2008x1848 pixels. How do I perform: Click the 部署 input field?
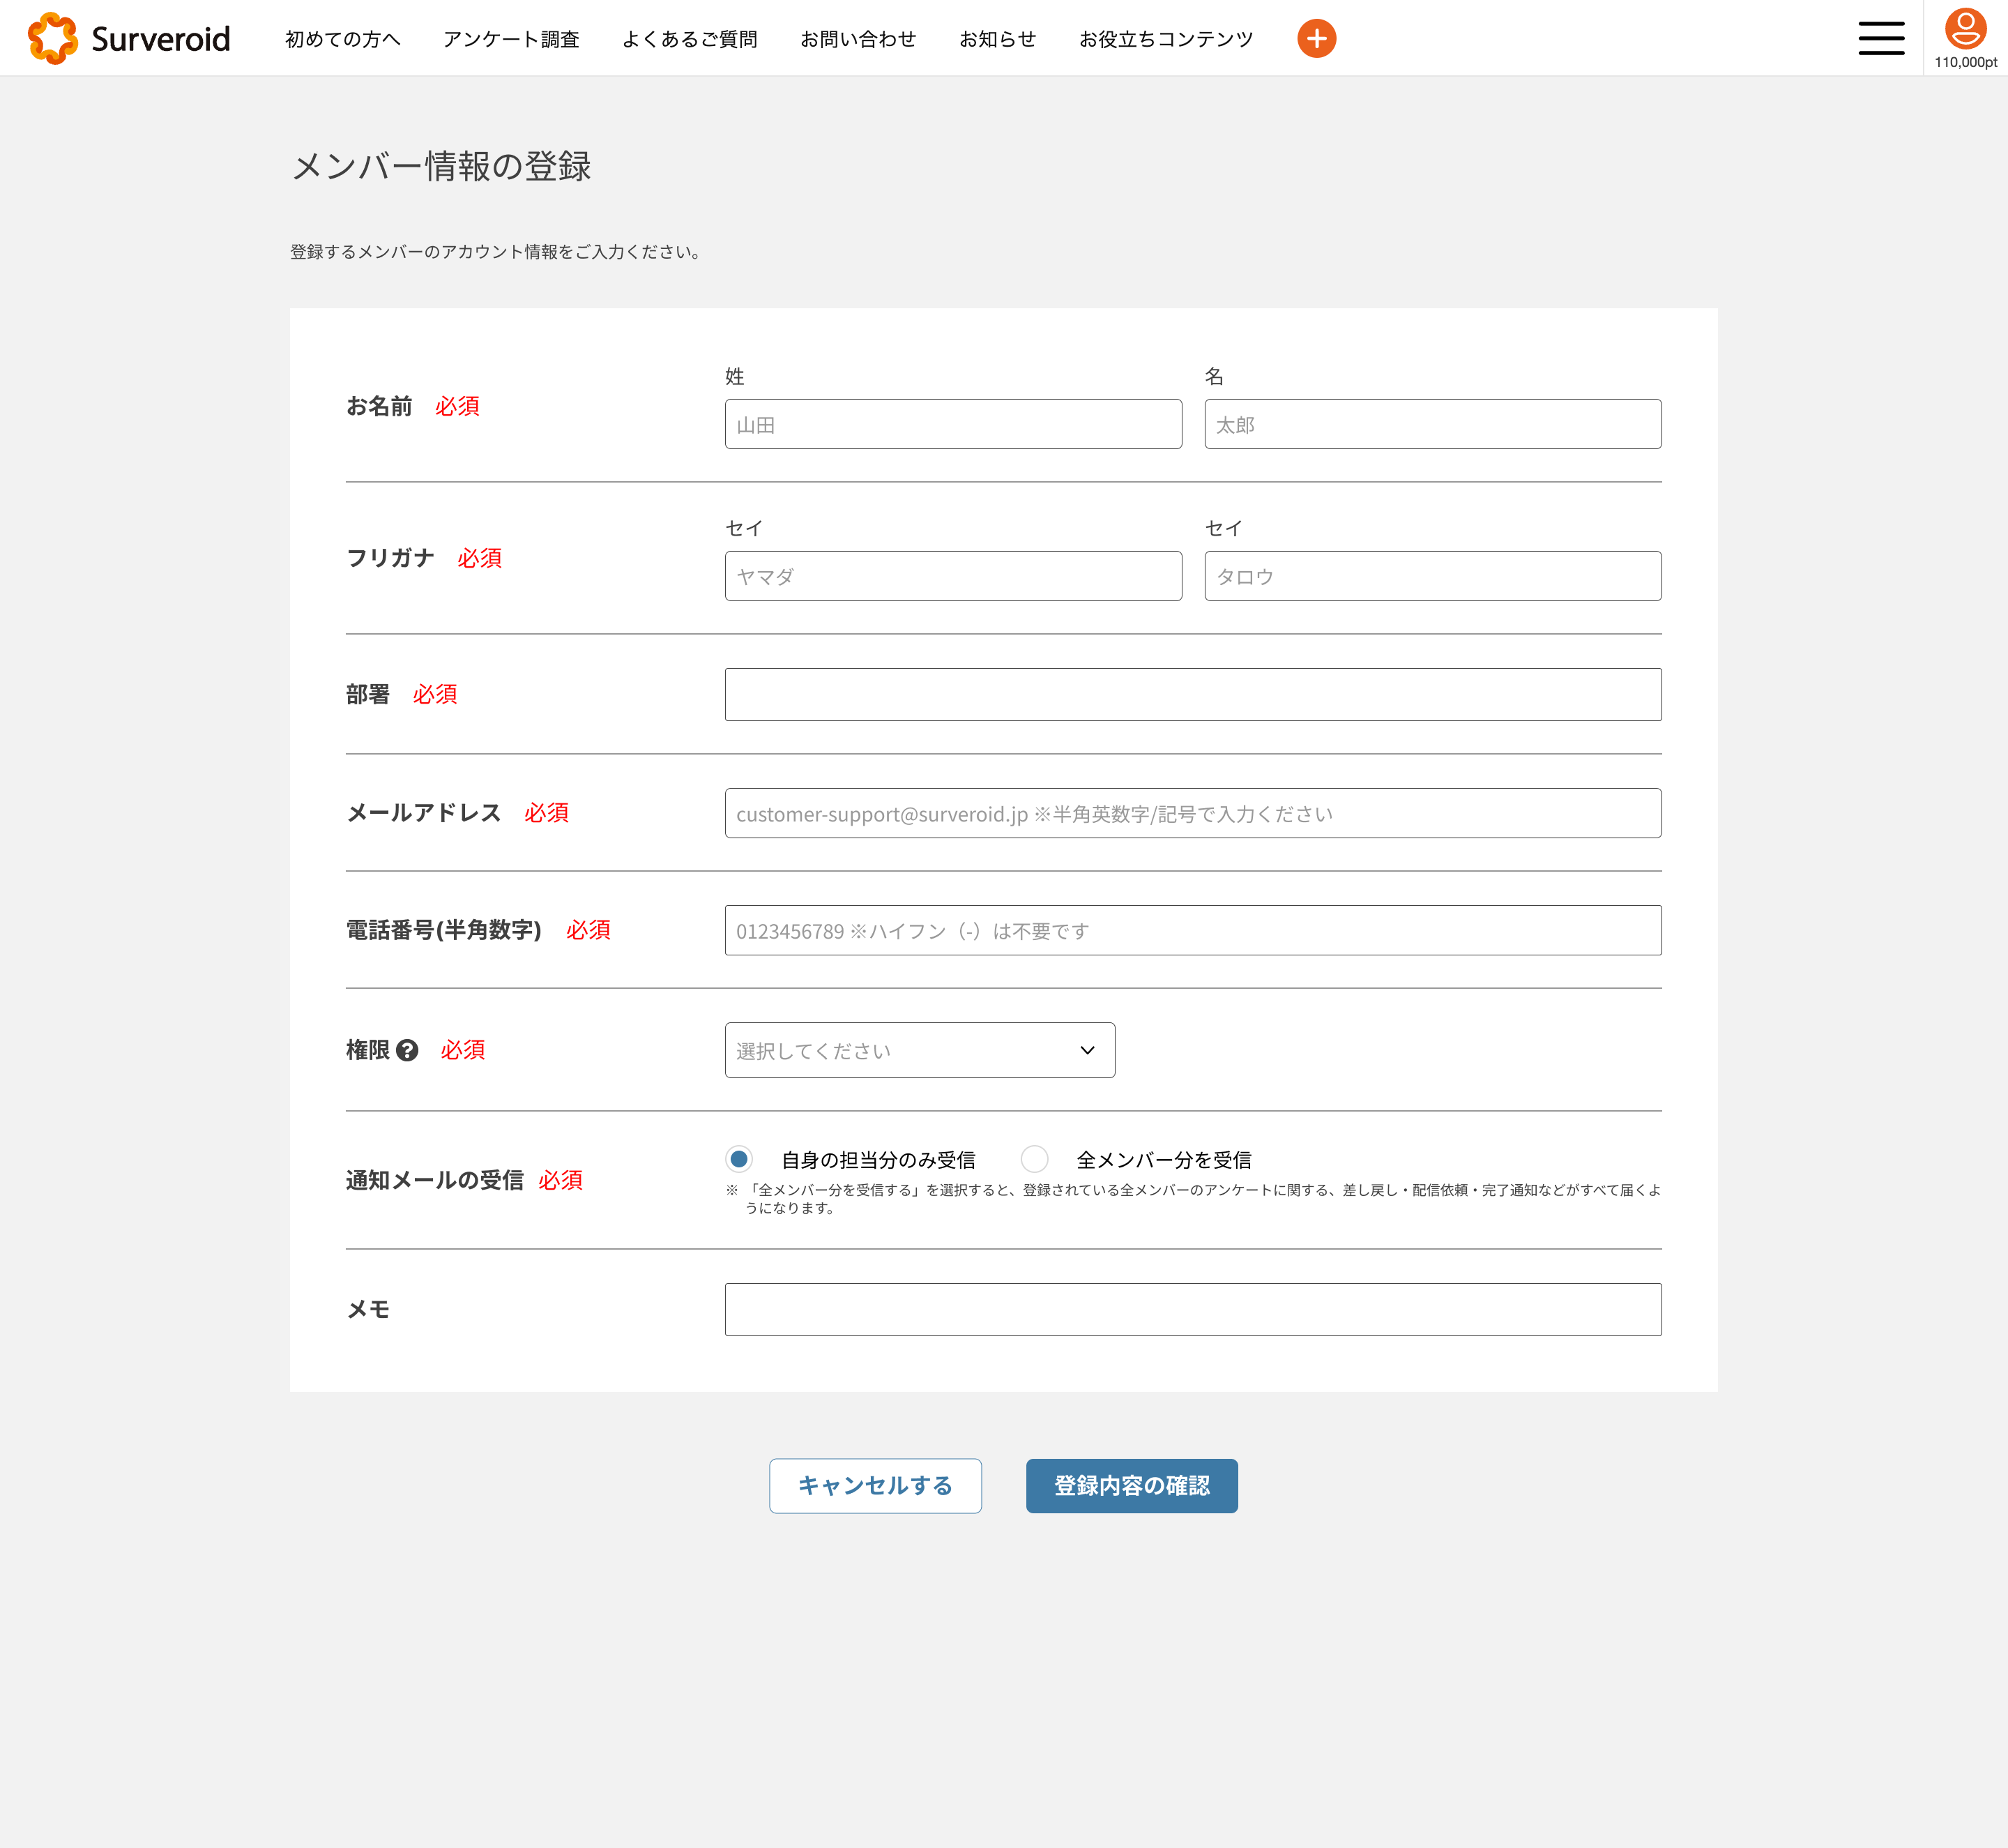(1192, 694)
